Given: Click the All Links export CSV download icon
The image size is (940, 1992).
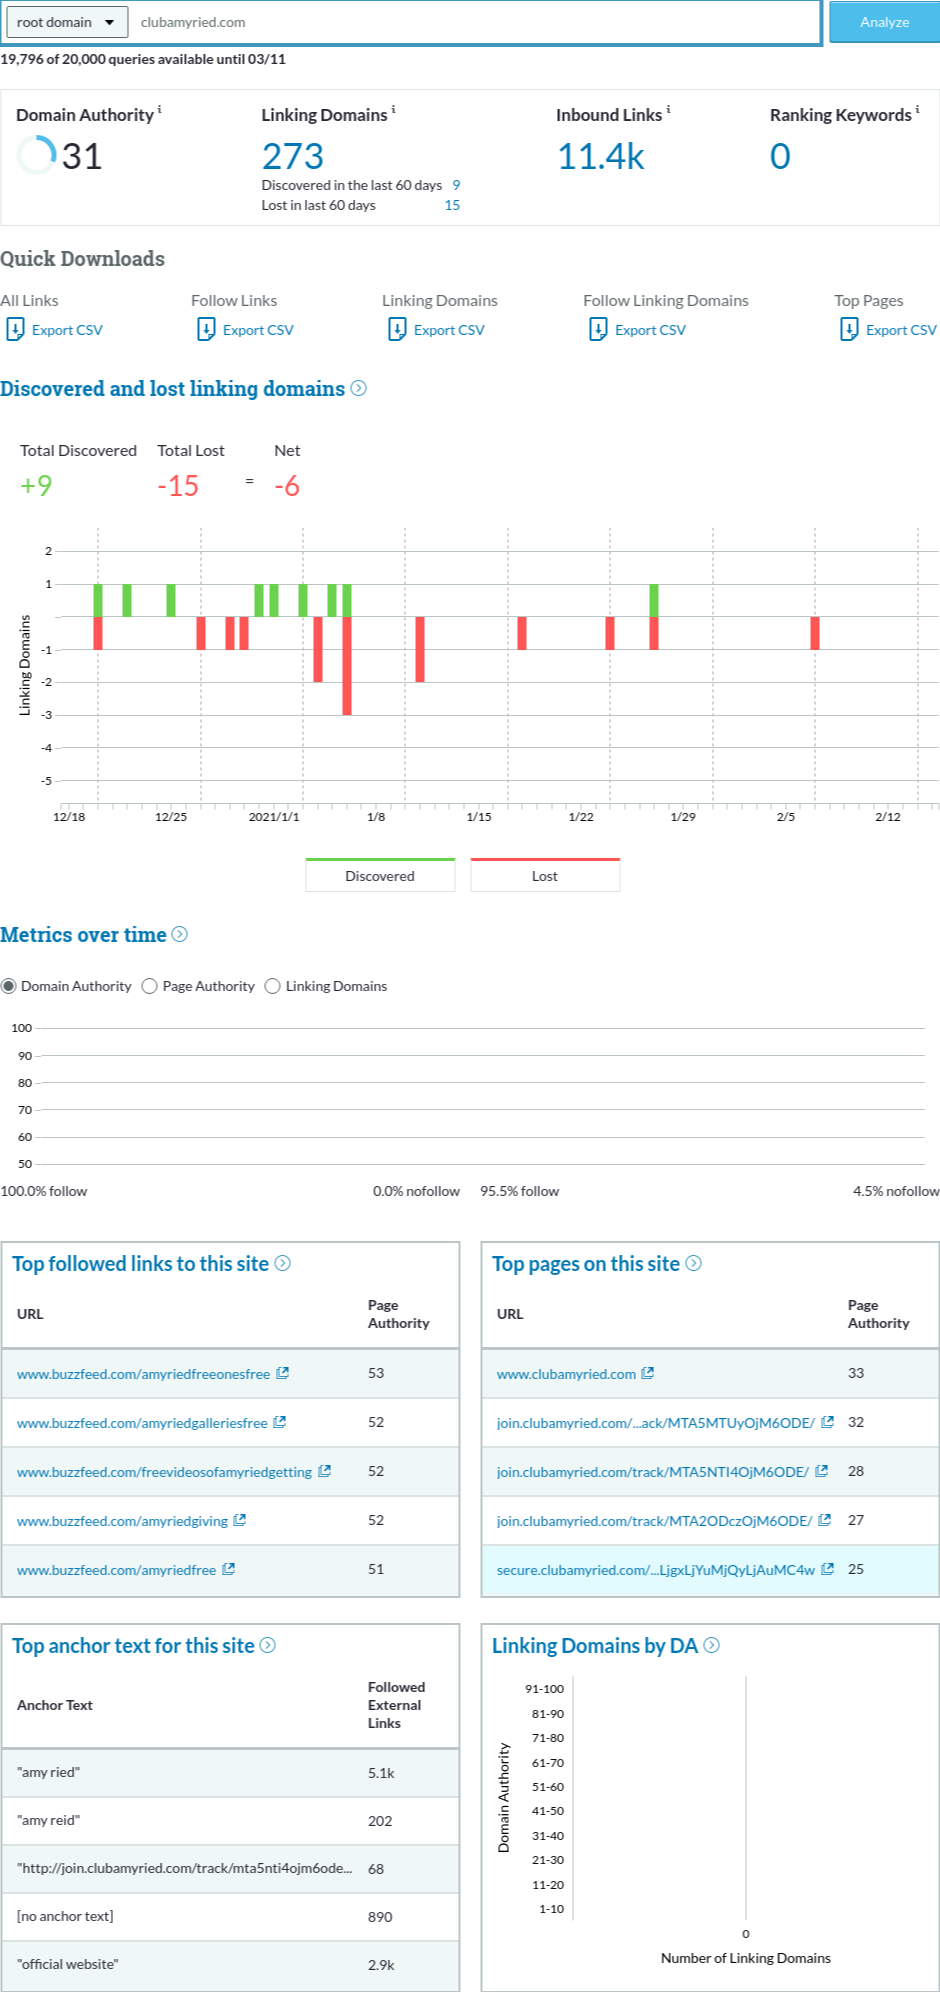Looking at the screenshot, I should point(16,329).
